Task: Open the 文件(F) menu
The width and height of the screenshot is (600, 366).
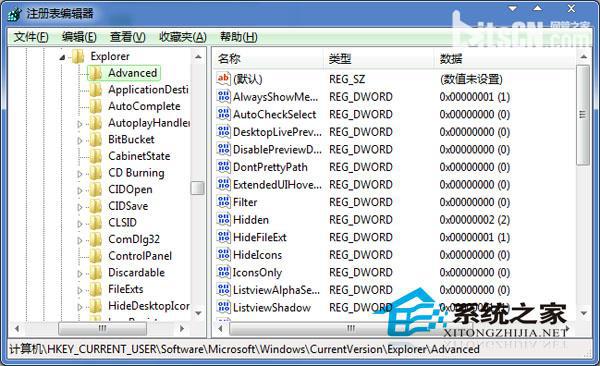Action: (31, 37)
